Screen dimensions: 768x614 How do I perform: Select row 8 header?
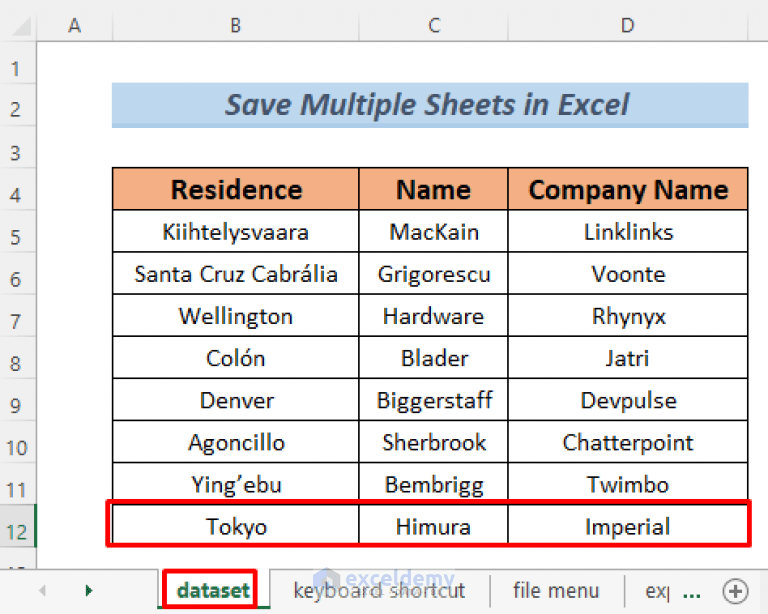(x=18, y=358)
